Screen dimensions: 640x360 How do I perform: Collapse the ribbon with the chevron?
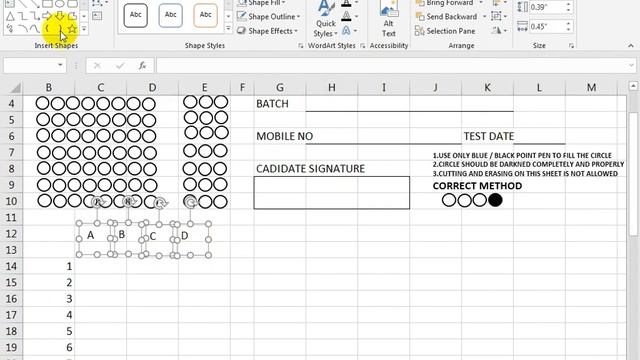tap(631, 46)
